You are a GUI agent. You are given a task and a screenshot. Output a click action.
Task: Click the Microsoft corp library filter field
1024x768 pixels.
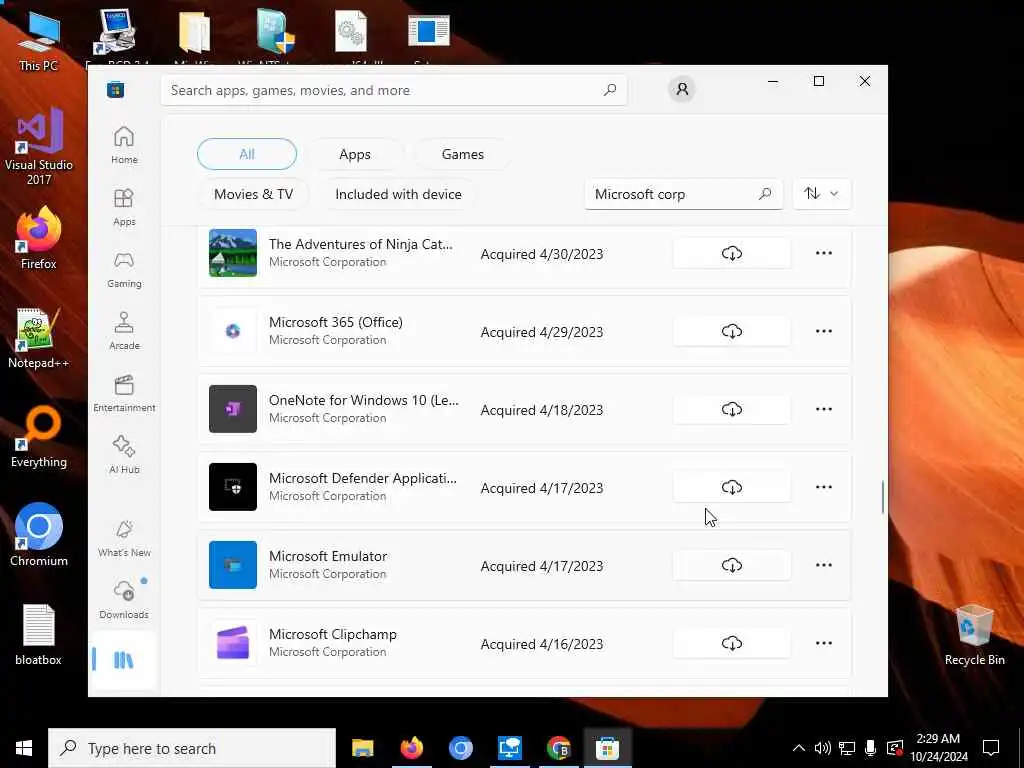click(x=683, y=194)
